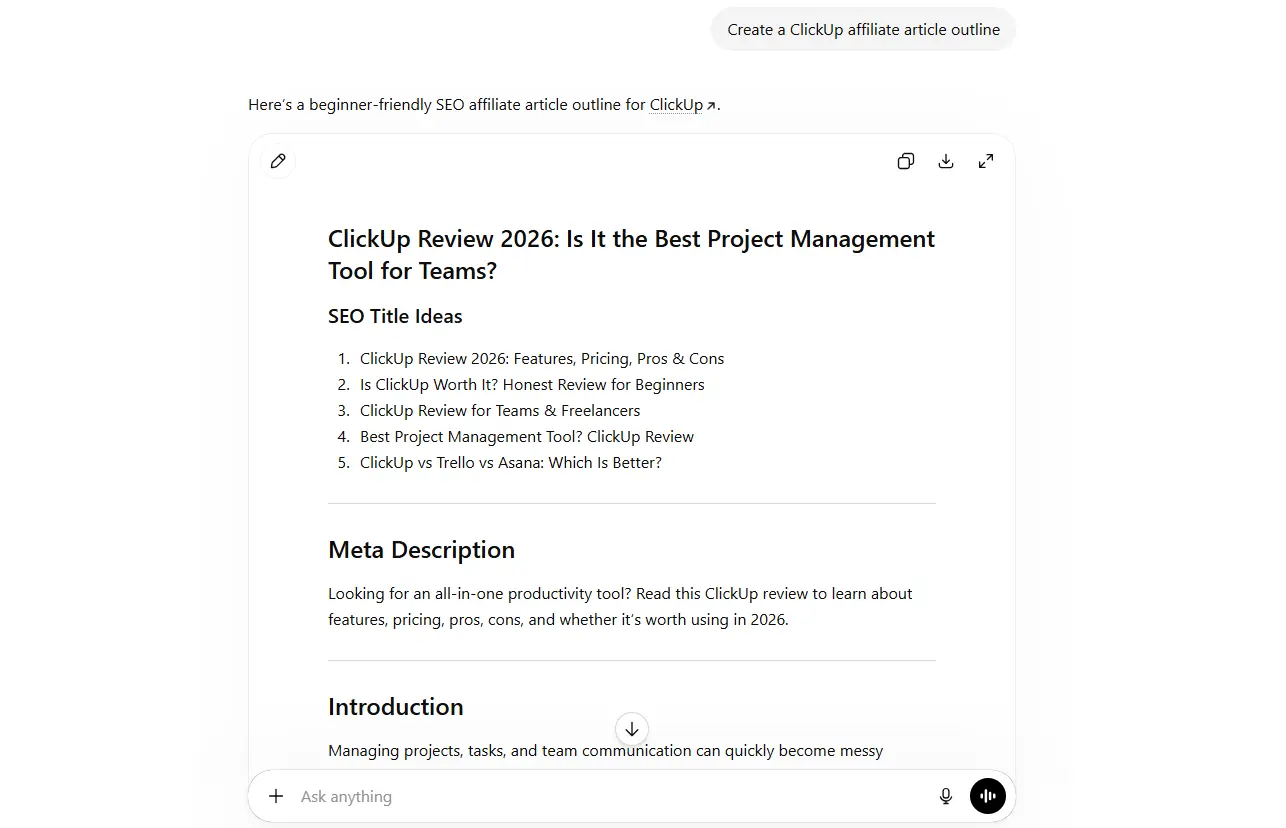Screen dimensions: 1286x828
Task: Open the ClickUp link in the intro sentence
Action: pyautogui.click(x=682, y=104)
